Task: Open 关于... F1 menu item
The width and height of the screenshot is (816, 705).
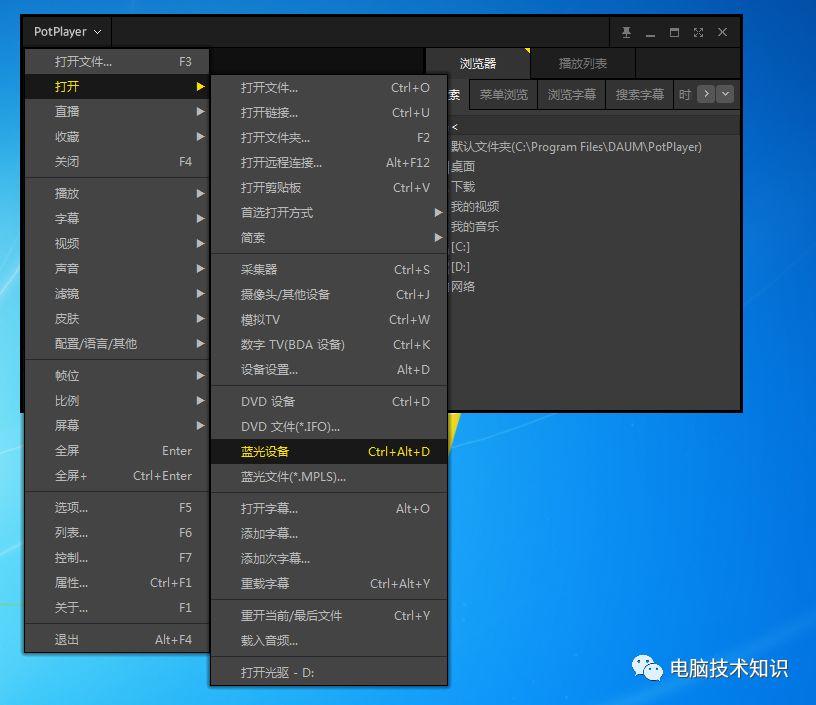Action: coord(117,608)
